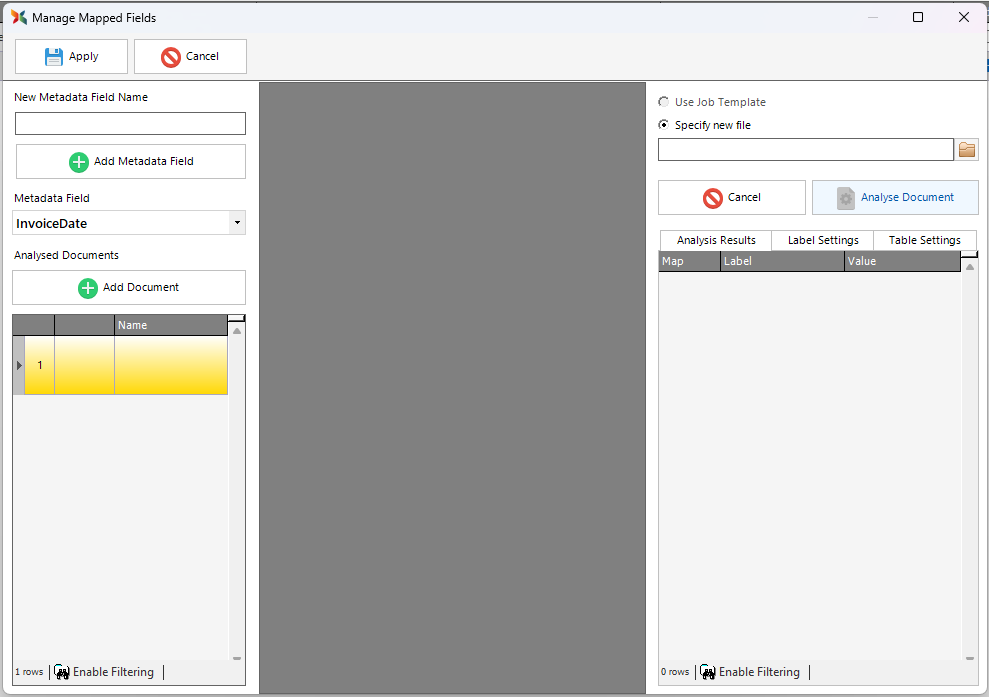The width and height of the screenshot is (989, 697).
Task: Open the folder browse icon beside file path
Action: [x=967, y=150]
